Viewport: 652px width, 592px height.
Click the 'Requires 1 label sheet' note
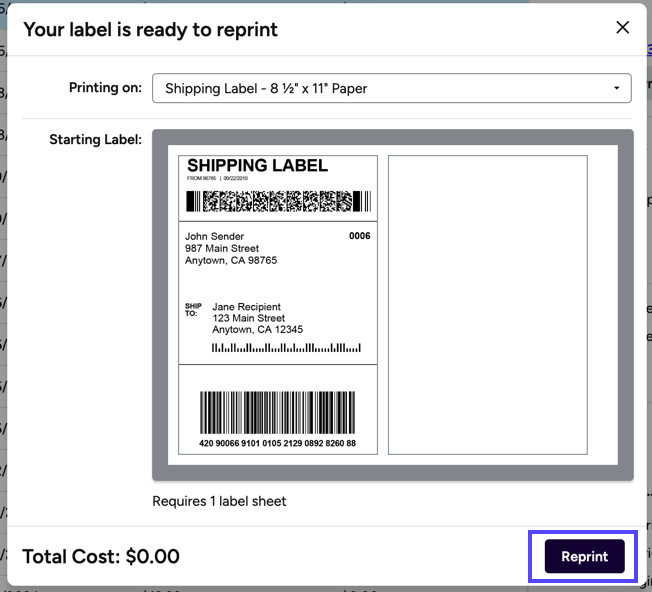point(219,501)
